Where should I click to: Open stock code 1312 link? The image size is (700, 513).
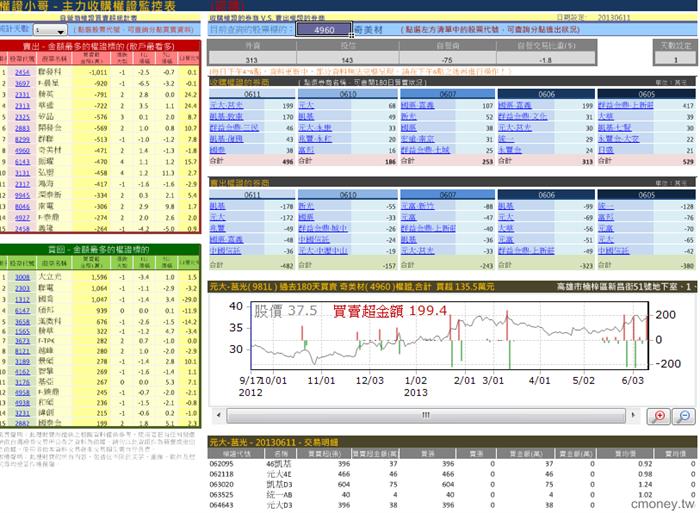(x=22, y=300)
